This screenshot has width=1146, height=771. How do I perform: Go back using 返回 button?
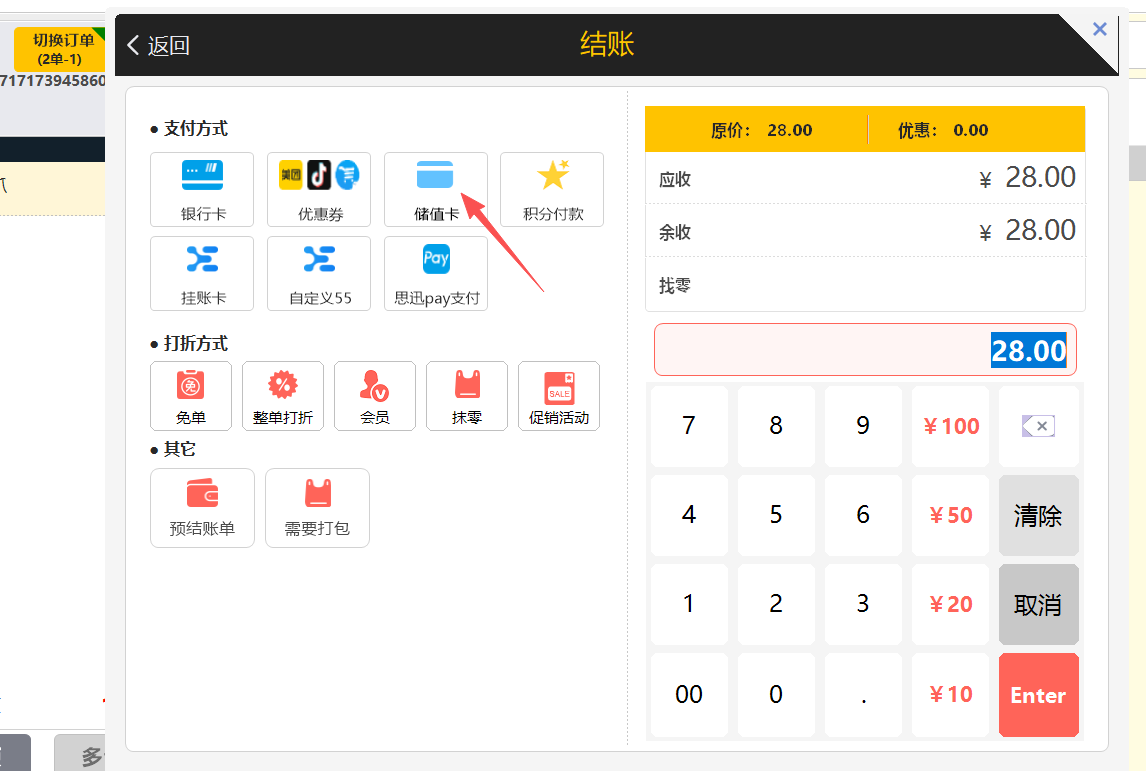pyautogui.click(x=159, y=45)
